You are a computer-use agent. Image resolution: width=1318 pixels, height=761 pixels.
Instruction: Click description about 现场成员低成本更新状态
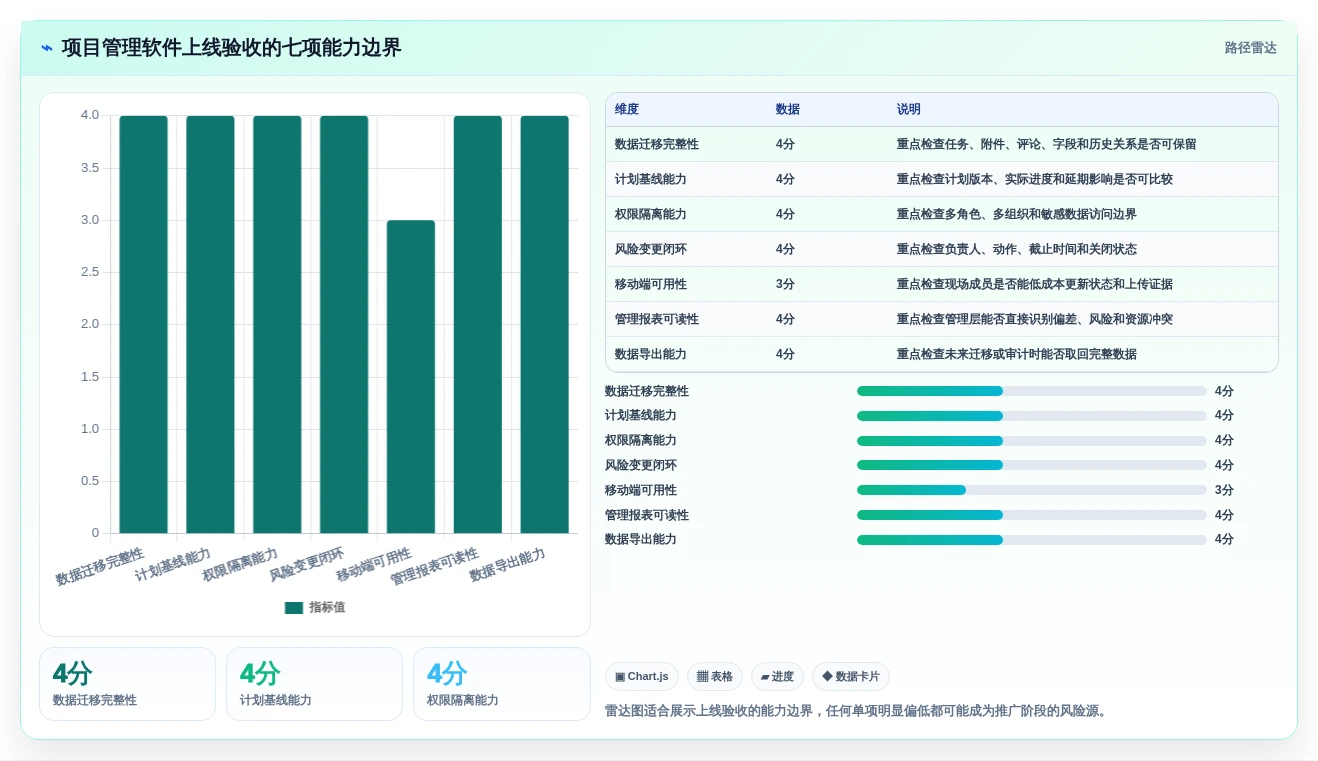click(x=1035, y=284)
